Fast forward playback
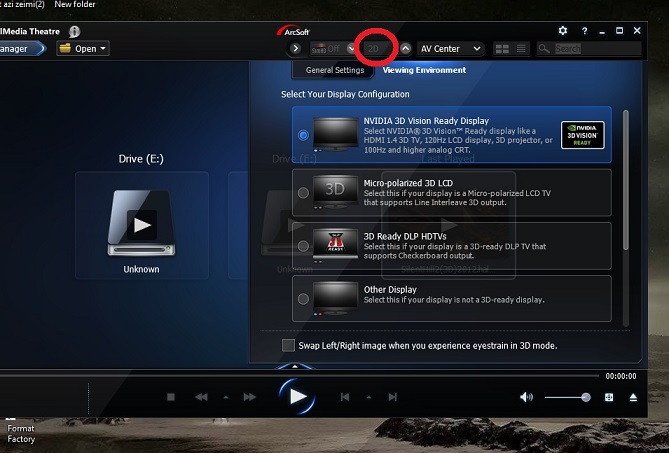 [x=250, y=397]
